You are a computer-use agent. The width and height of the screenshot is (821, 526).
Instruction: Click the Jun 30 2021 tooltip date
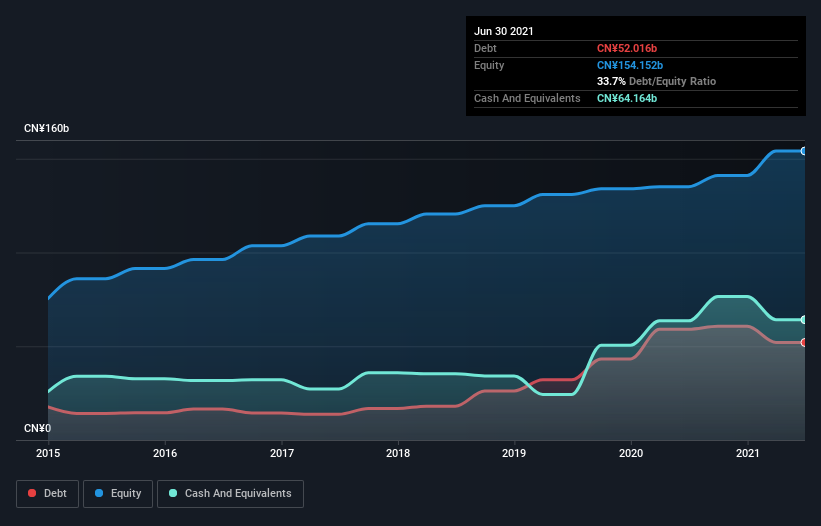[504, 31]
